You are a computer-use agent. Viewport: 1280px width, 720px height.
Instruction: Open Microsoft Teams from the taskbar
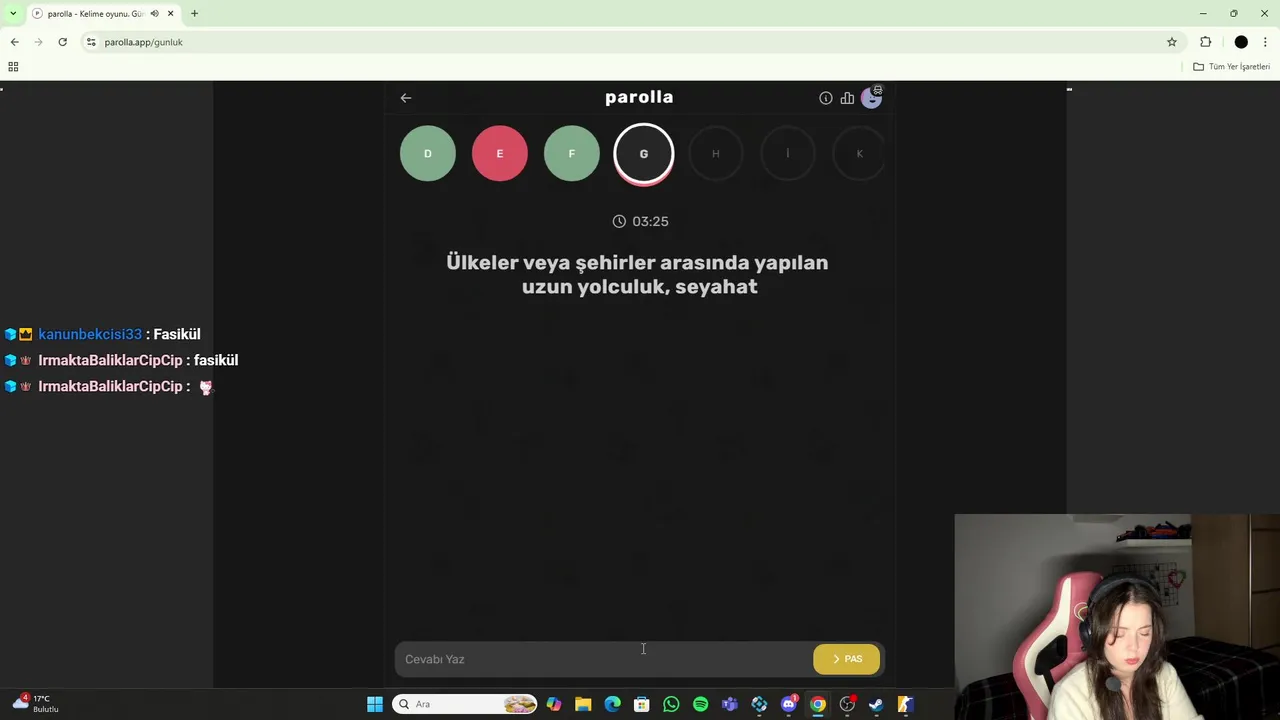click(x=730, y=704)
